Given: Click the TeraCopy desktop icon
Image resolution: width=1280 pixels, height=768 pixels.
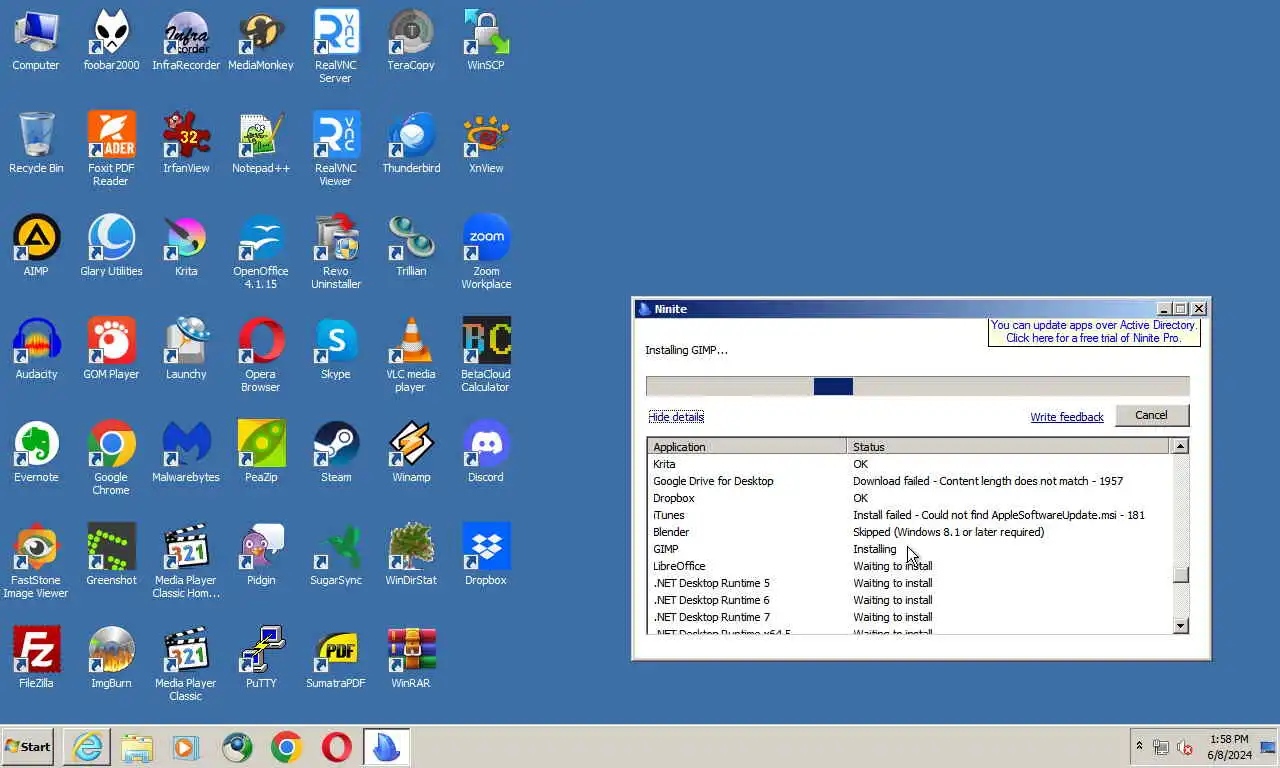Looking at the screenshot, I should (x=411, y=41).
